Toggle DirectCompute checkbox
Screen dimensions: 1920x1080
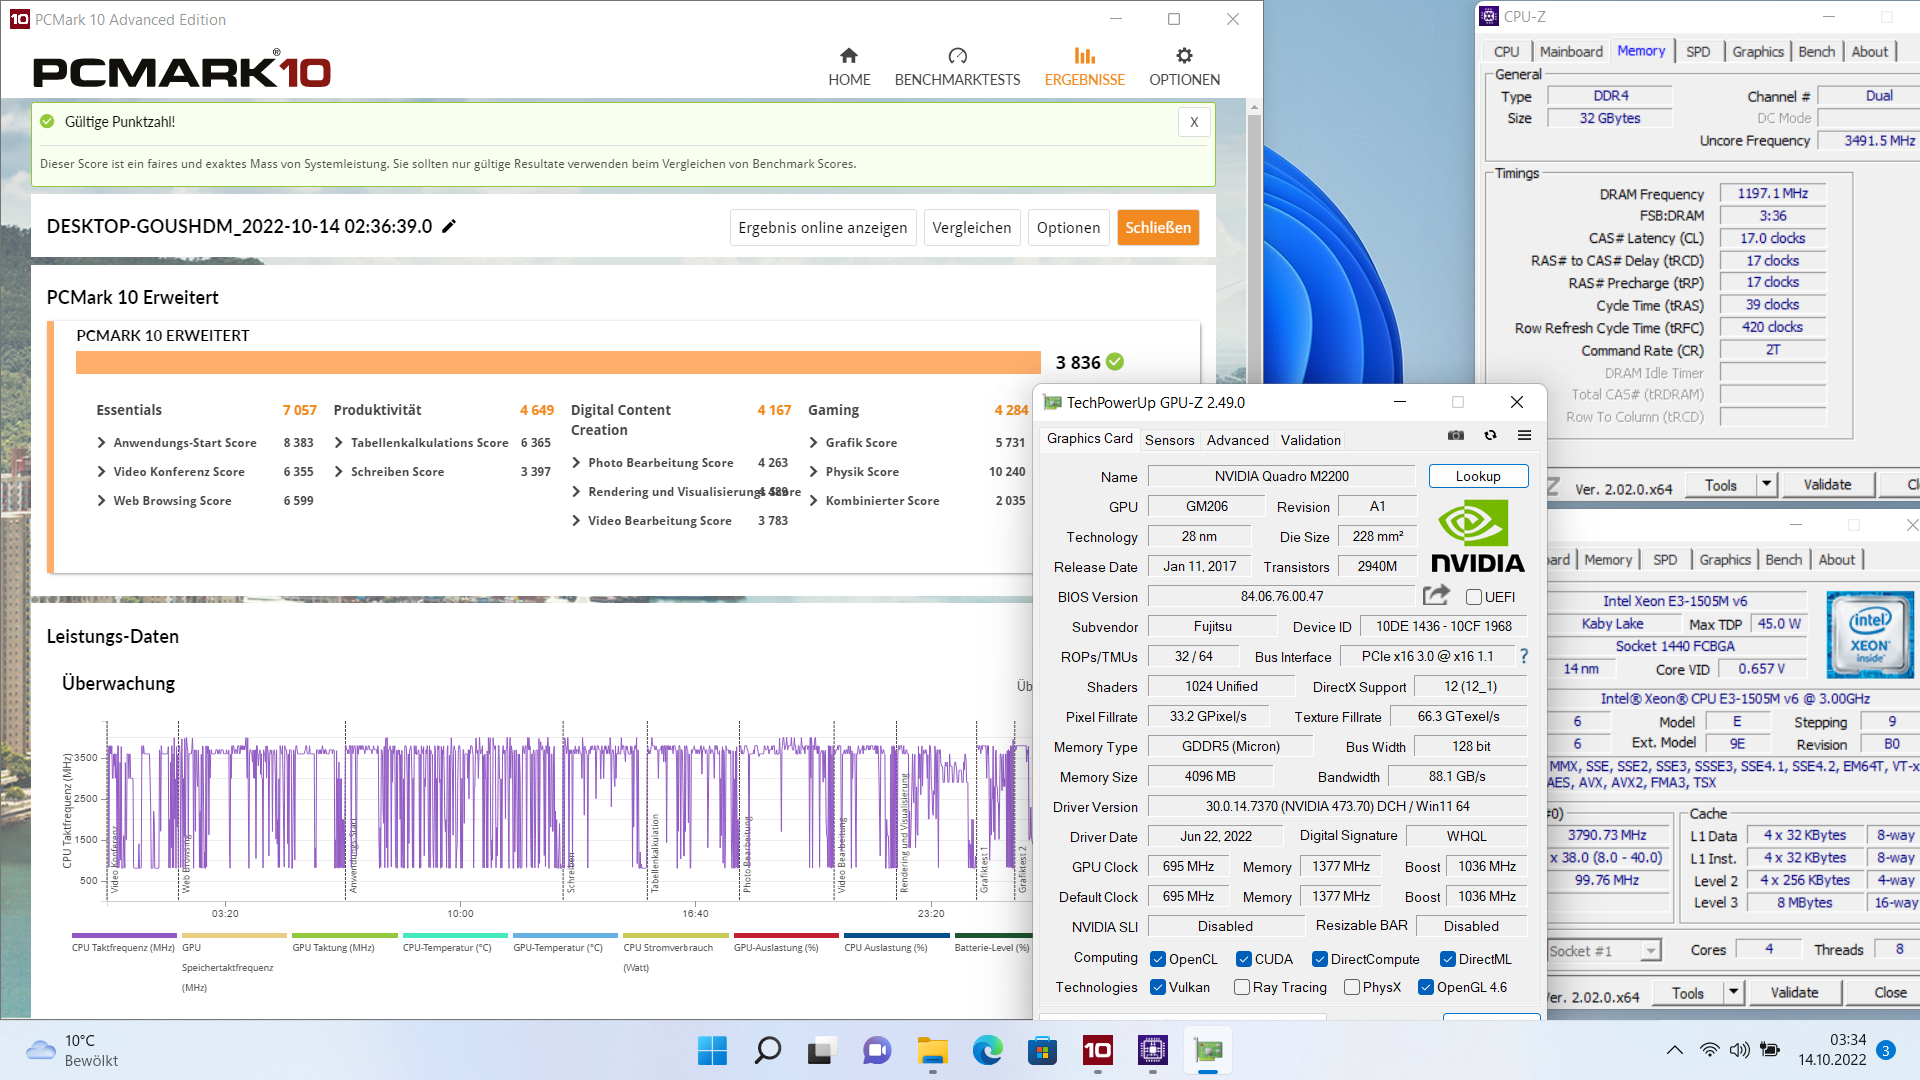coord(1320,959)
